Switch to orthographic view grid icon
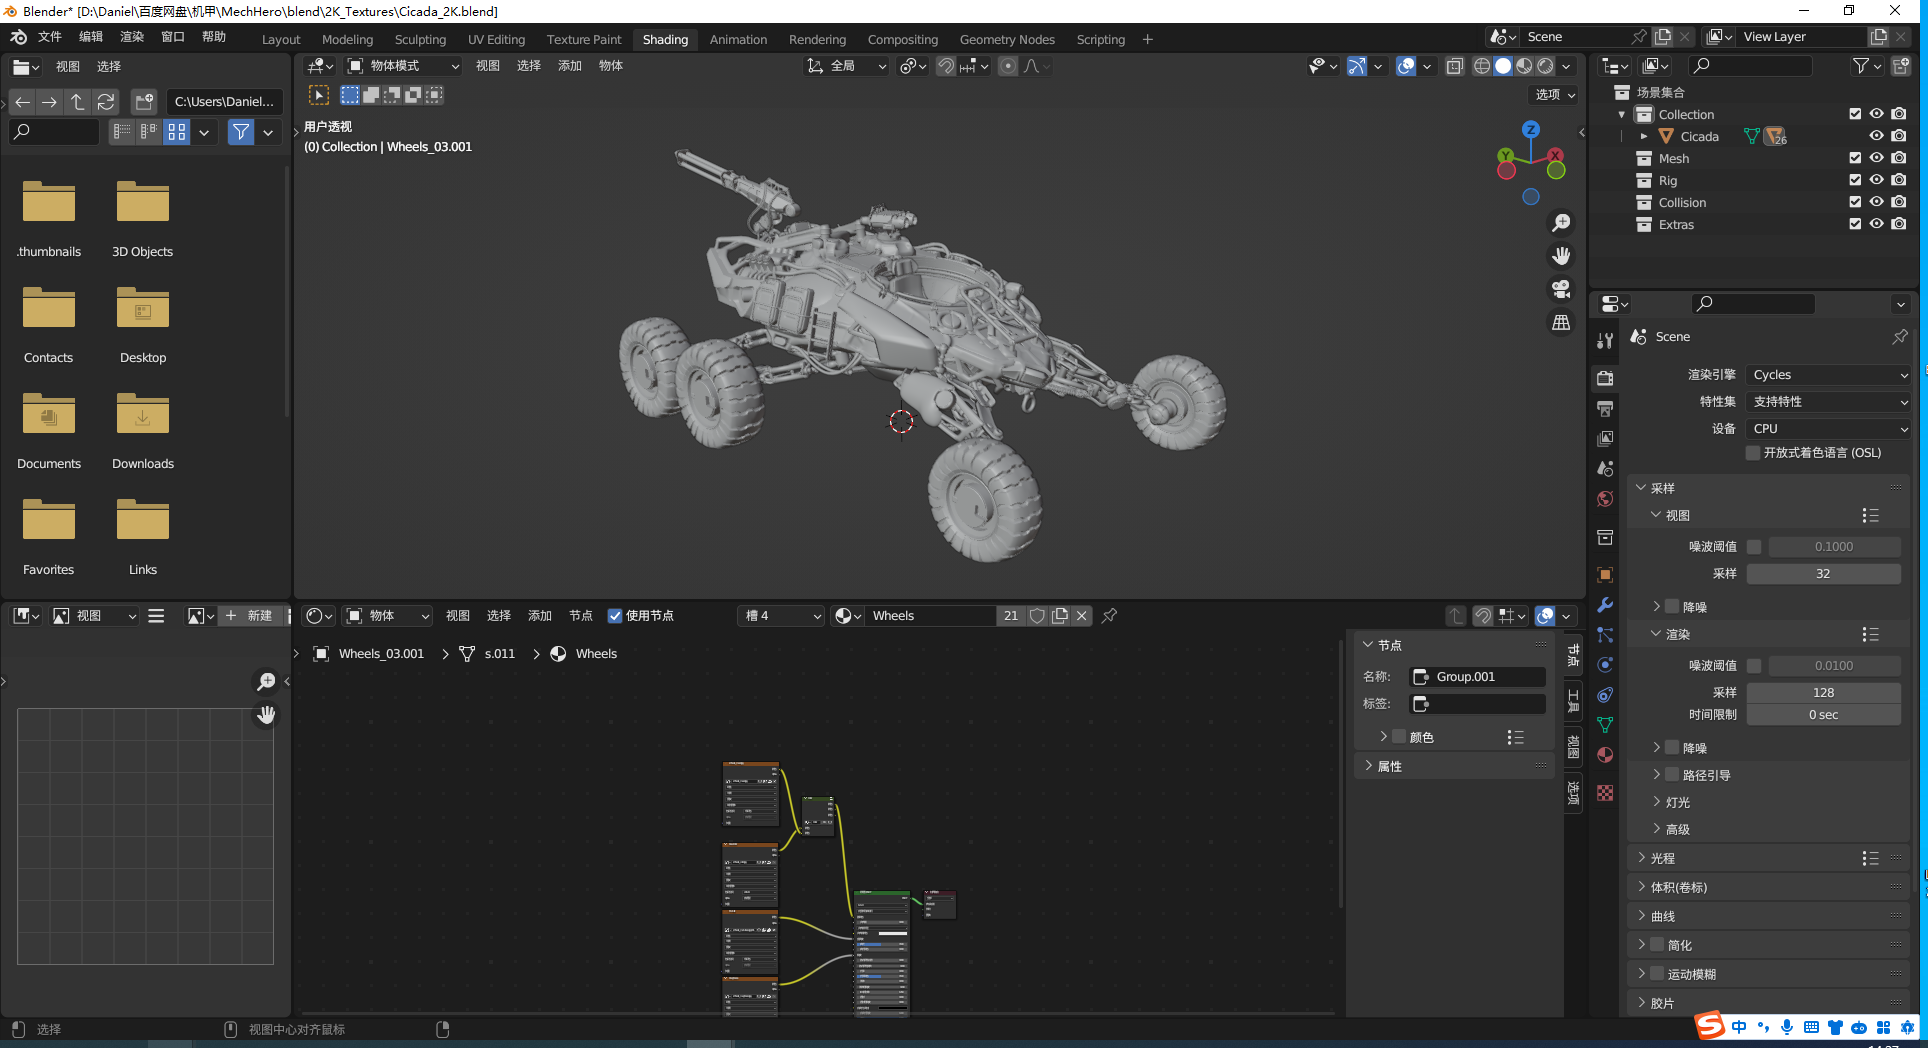 click(1560, 322)
